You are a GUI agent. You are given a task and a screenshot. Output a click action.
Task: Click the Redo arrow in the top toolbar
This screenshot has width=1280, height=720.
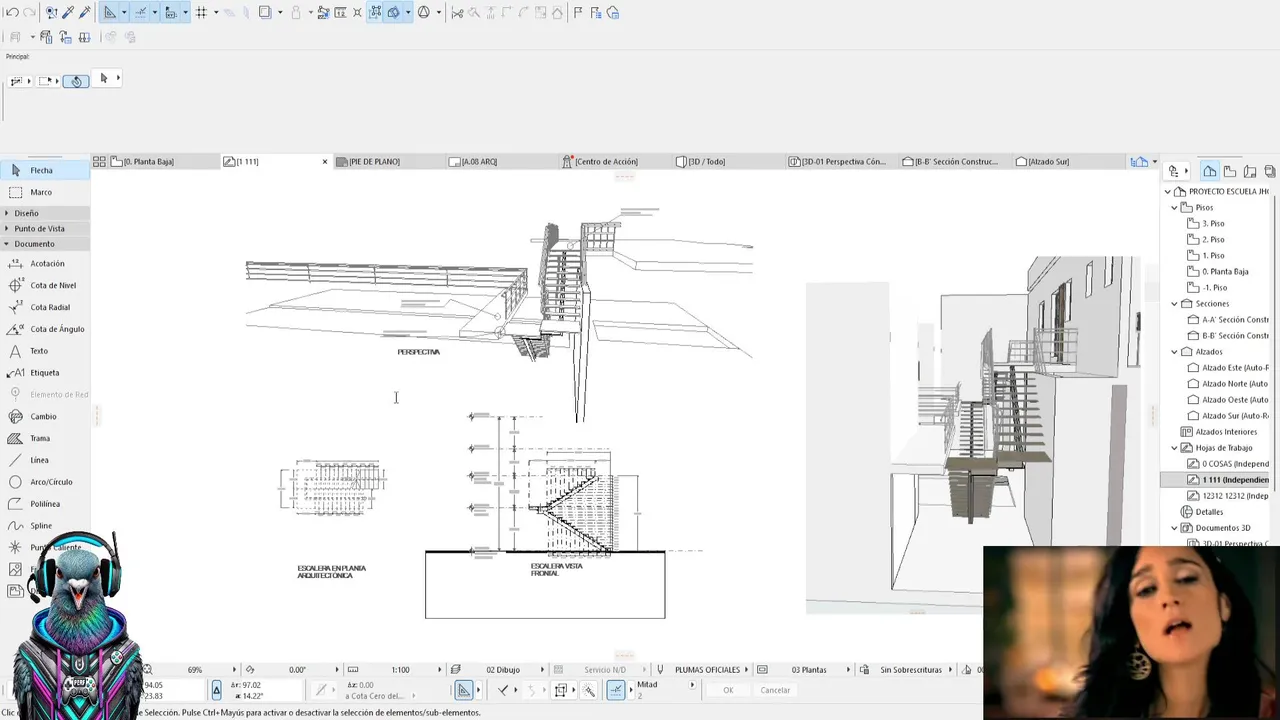tap(30, 13)
